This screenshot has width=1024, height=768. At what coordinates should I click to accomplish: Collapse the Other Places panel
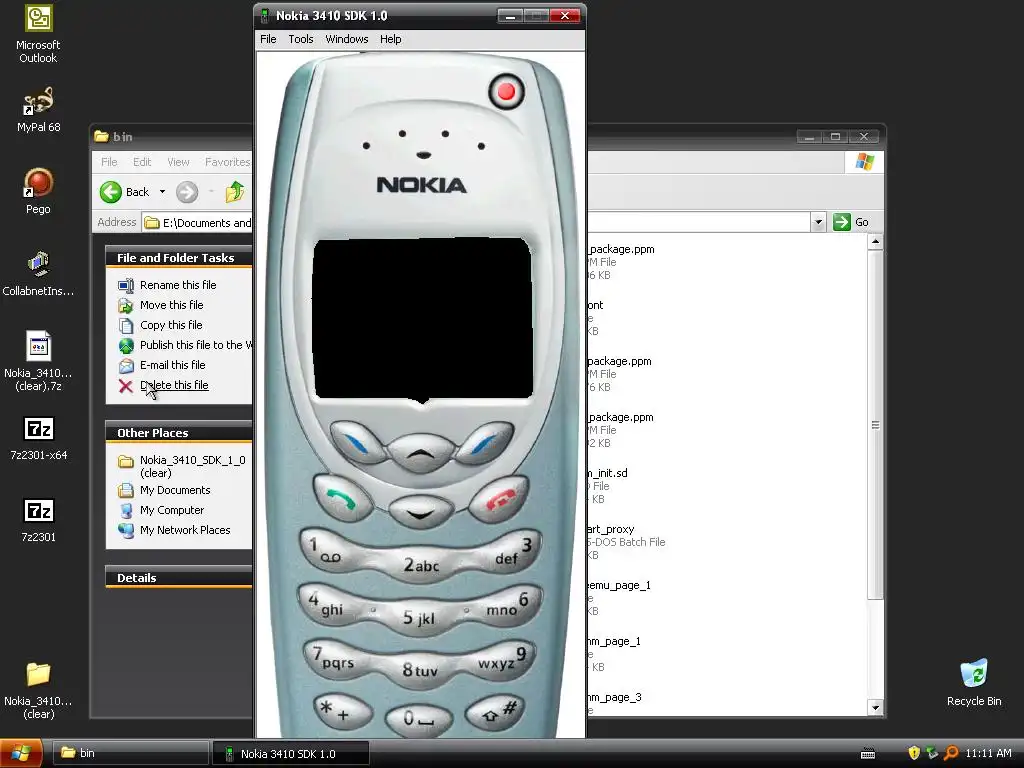(178, 433)
